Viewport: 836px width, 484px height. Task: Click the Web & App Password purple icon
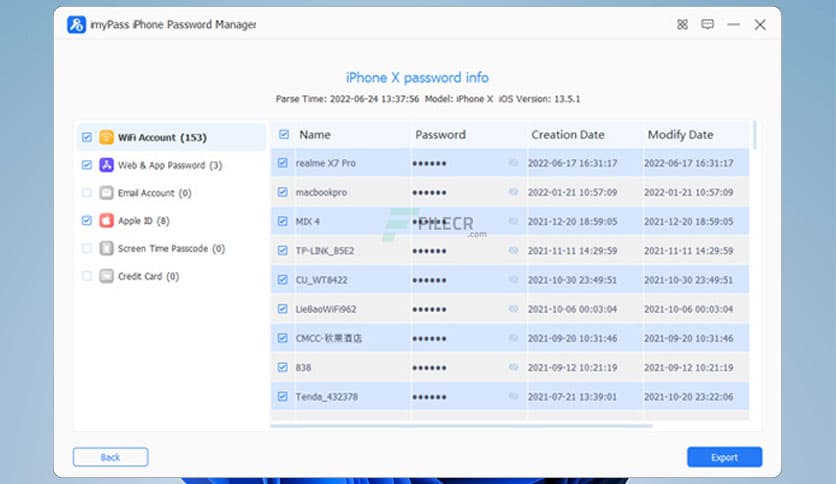point(107,165)
